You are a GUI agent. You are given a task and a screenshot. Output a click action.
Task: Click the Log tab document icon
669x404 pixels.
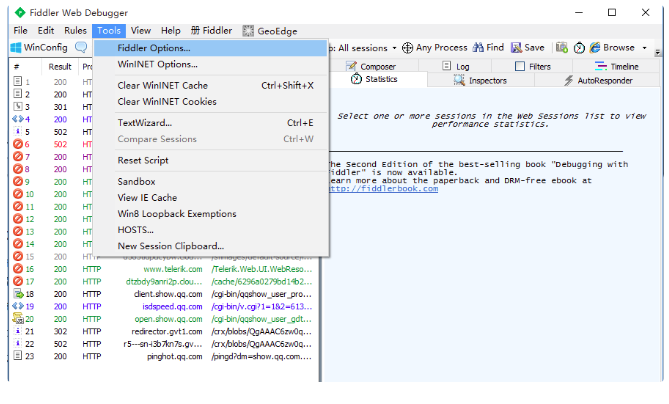click(446, 66)
